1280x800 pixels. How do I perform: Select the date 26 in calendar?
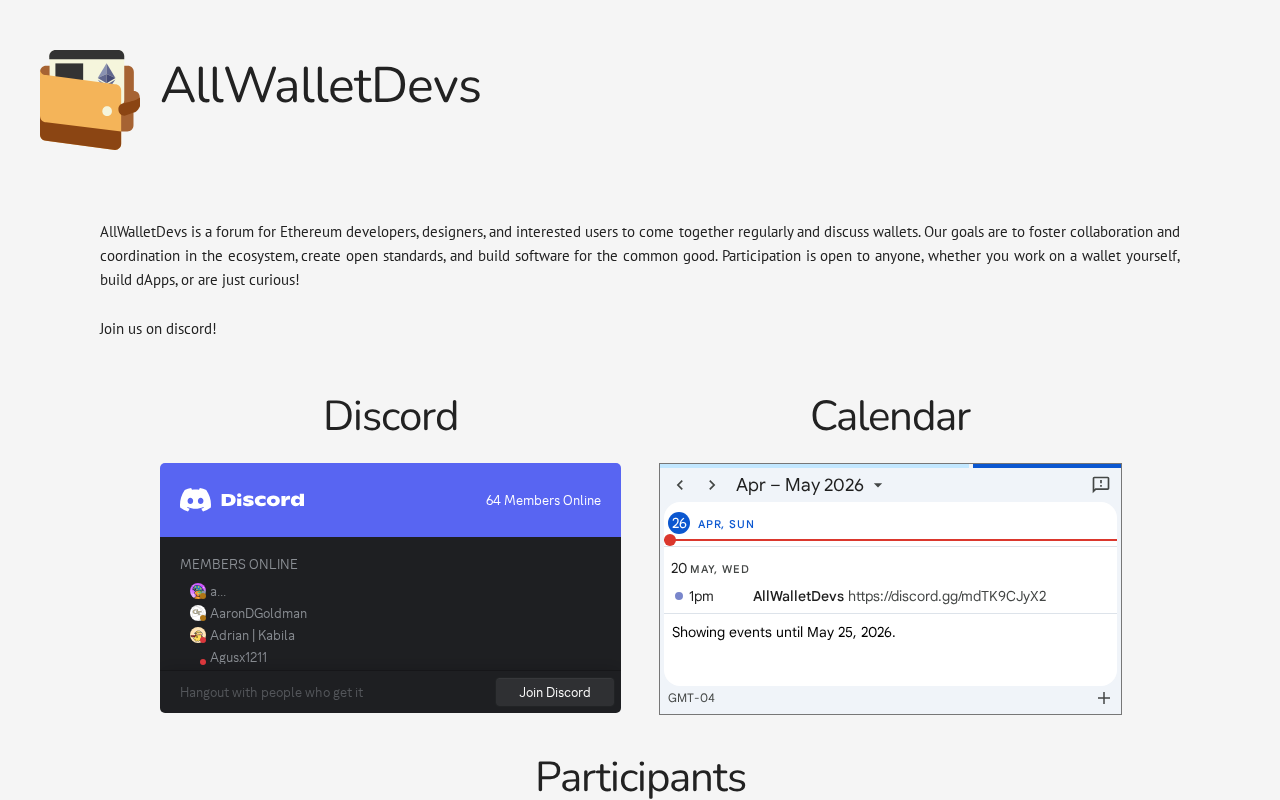tap(679, 523)
